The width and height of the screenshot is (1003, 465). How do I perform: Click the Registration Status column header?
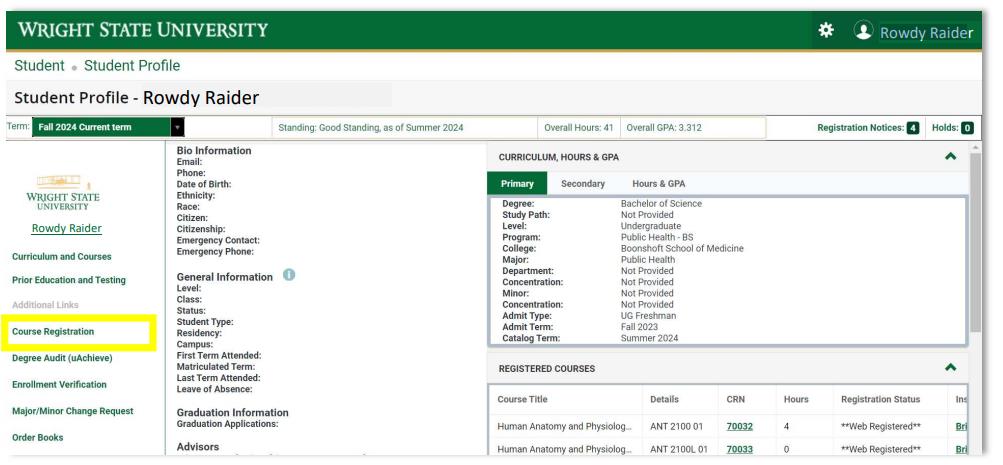click(880, 399)
